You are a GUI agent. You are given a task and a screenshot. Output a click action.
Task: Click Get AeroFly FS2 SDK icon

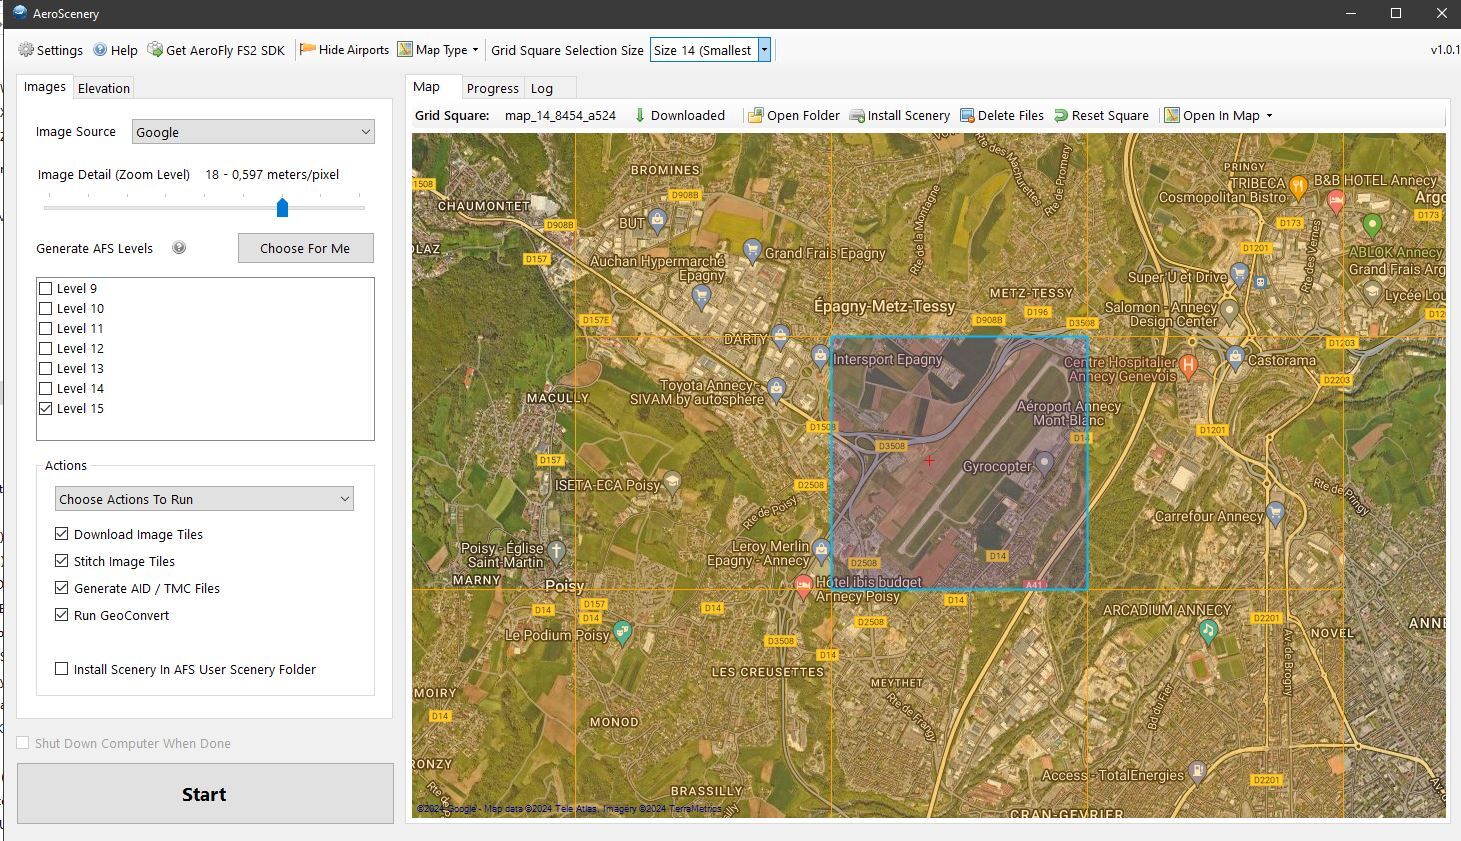pos(155,50)
